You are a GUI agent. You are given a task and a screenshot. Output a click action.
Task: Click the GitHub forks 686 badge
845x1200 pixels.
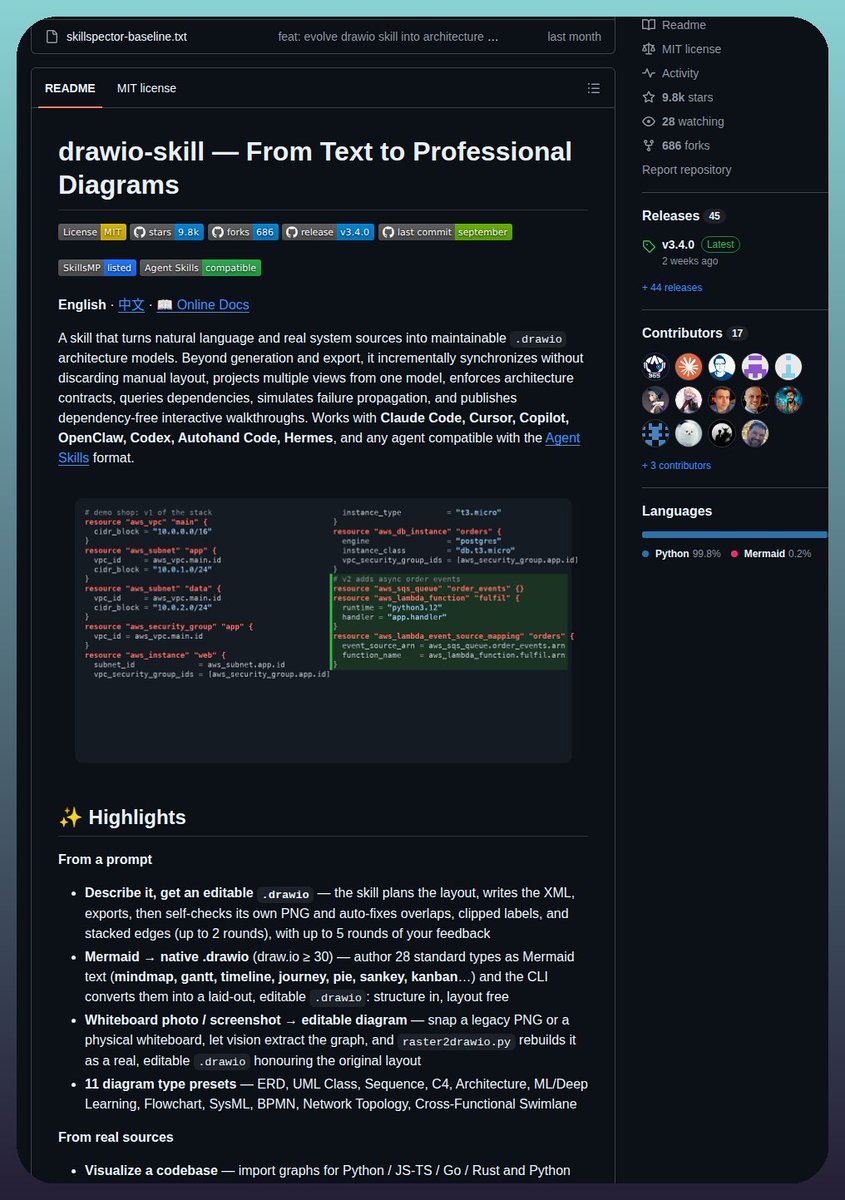(x=243, y=232)
